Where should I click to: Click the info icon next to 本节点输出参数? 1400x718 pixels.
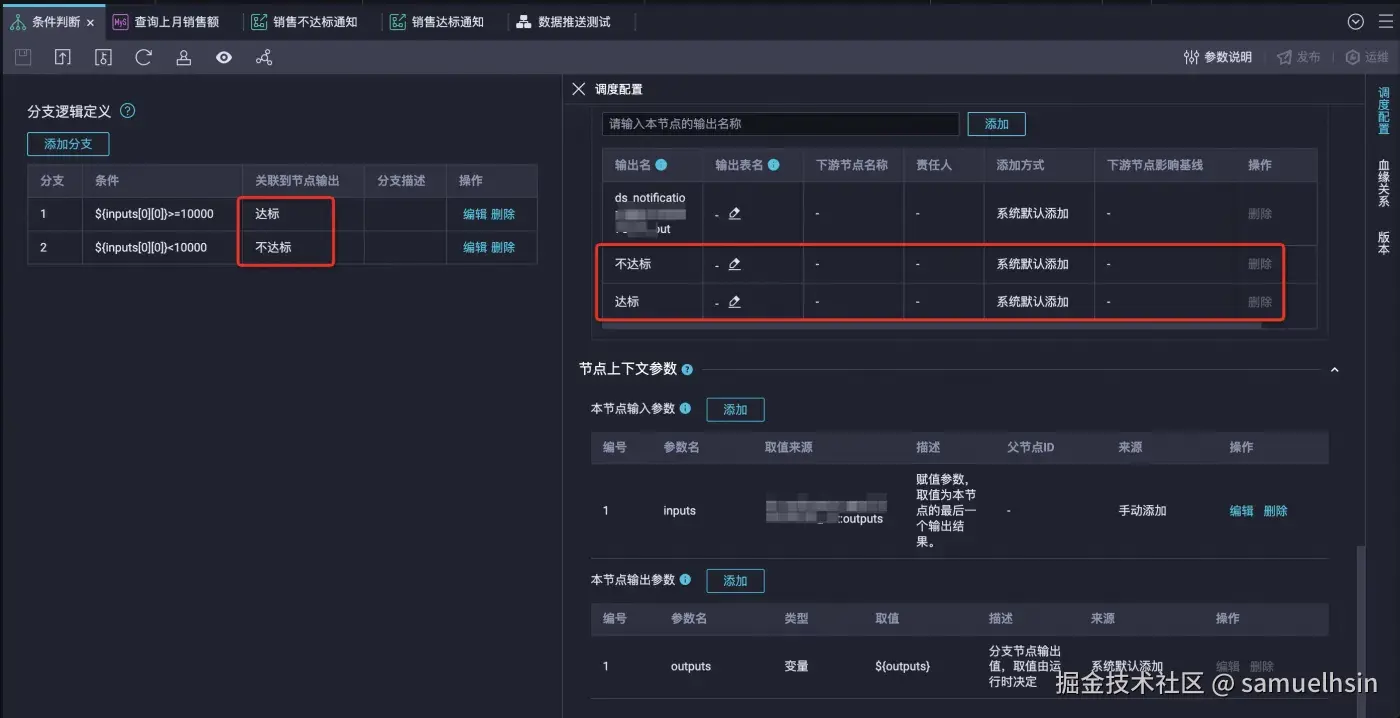tap(685, 580)
